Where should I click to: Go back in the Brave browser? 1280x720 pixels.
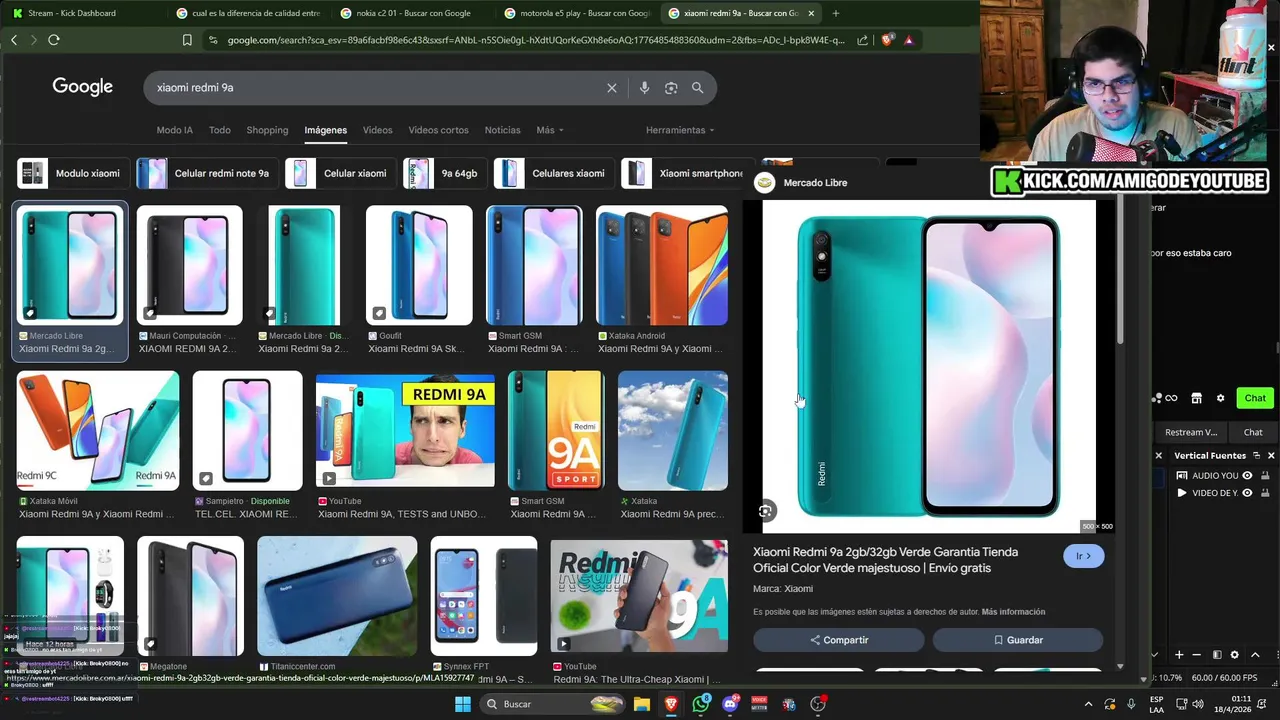(14, 40)
